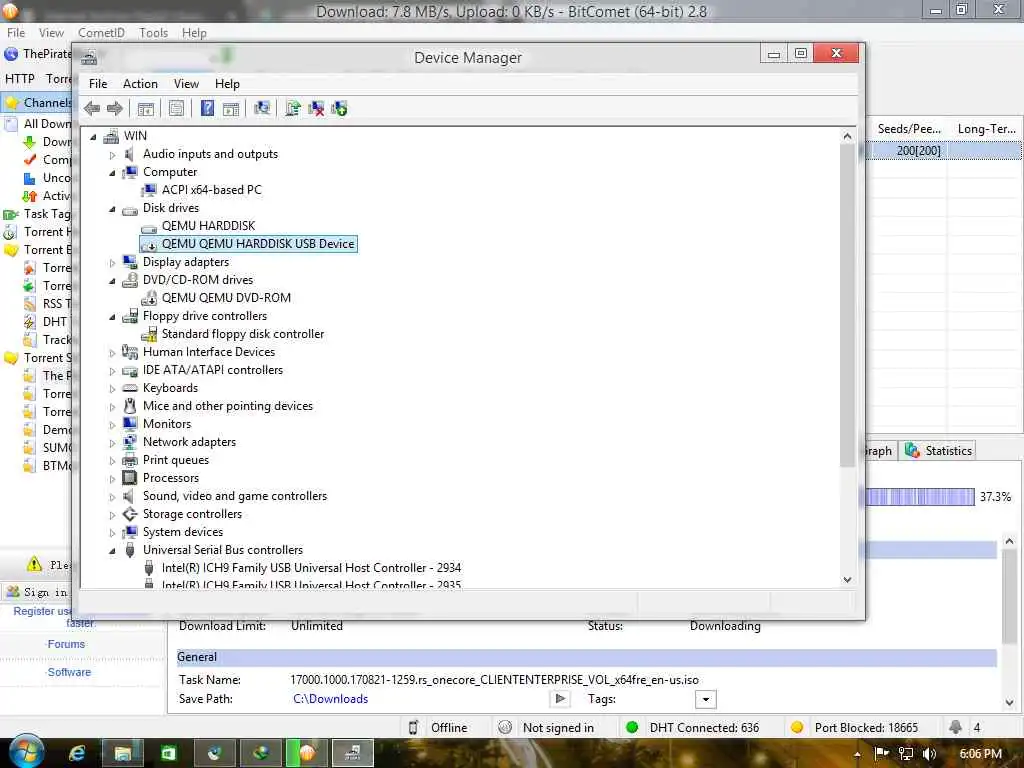Click the Windows Start orb

click(x=27, y=752)
